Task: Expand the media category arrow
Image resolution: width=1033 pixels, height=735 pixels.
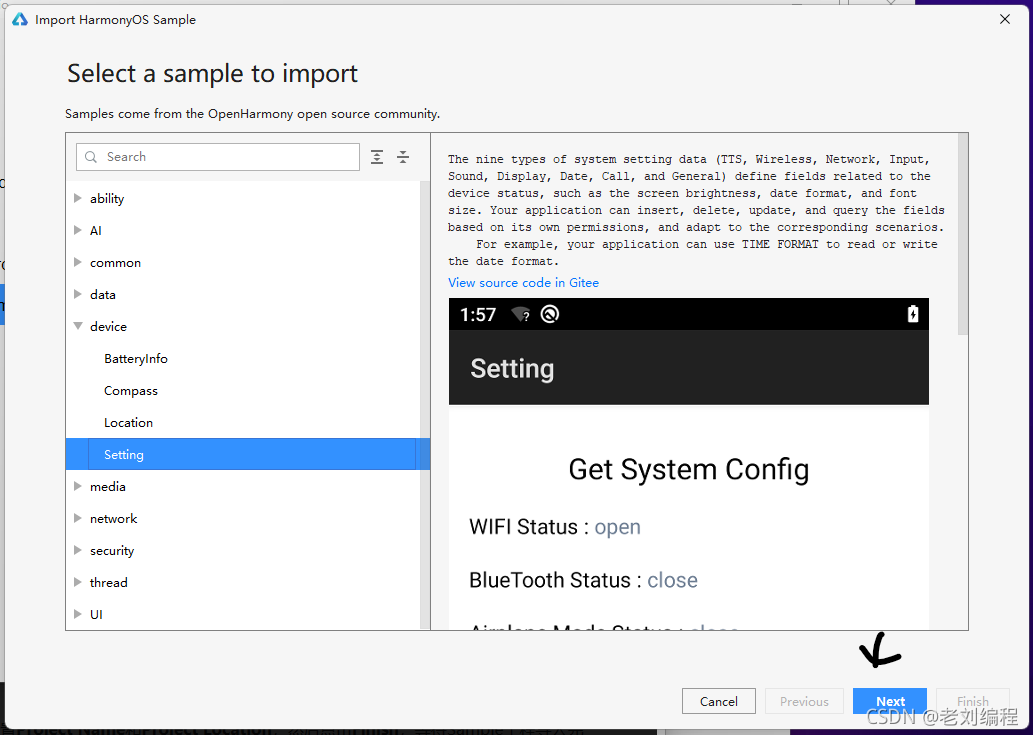Action: click(x=78, y=486)
